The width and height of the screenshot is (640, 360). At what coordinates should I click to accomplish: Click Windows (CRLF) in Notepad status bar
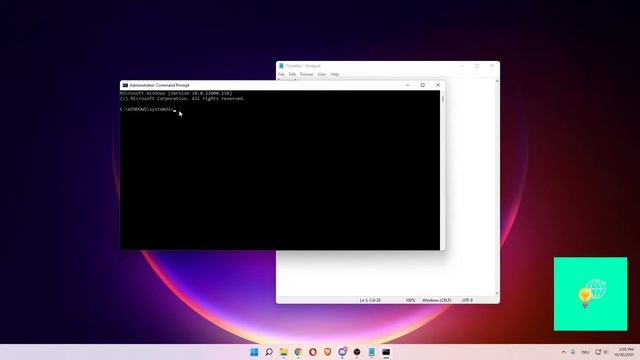[x=437, y=300]
